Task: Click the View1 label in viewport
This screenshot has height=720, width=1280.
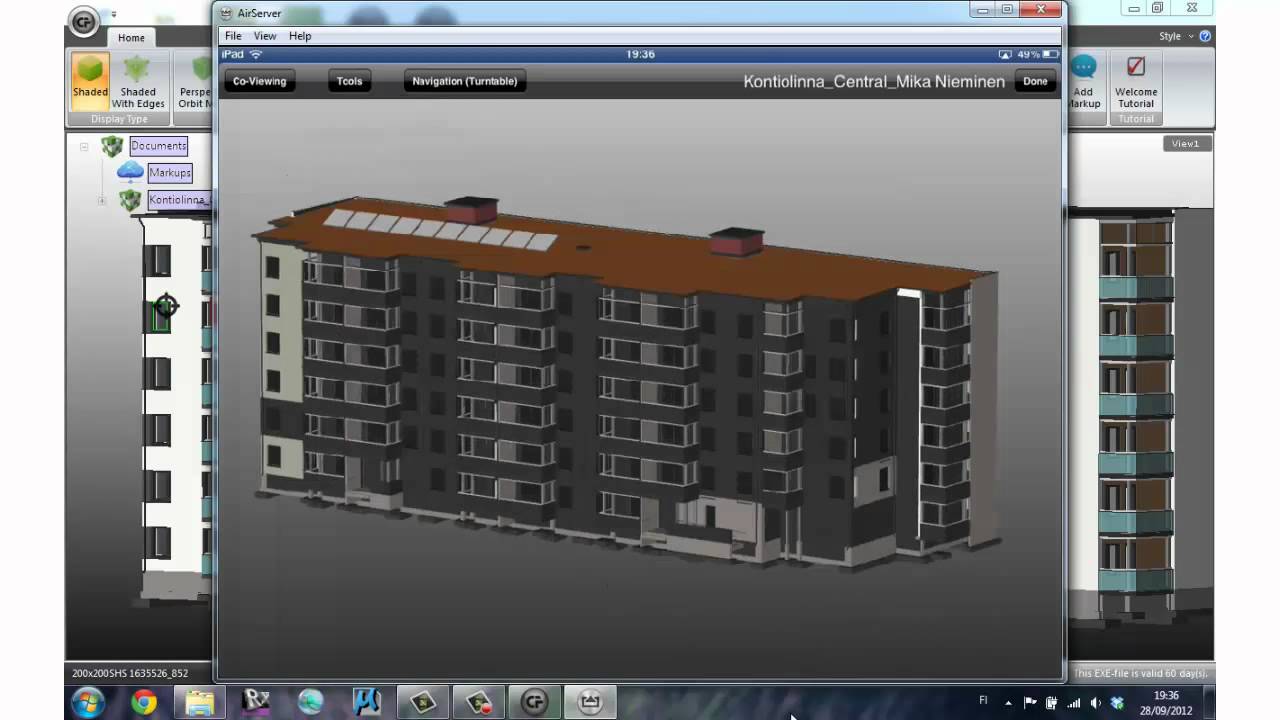Action: pyautogui.click(x=1186, y=144)
